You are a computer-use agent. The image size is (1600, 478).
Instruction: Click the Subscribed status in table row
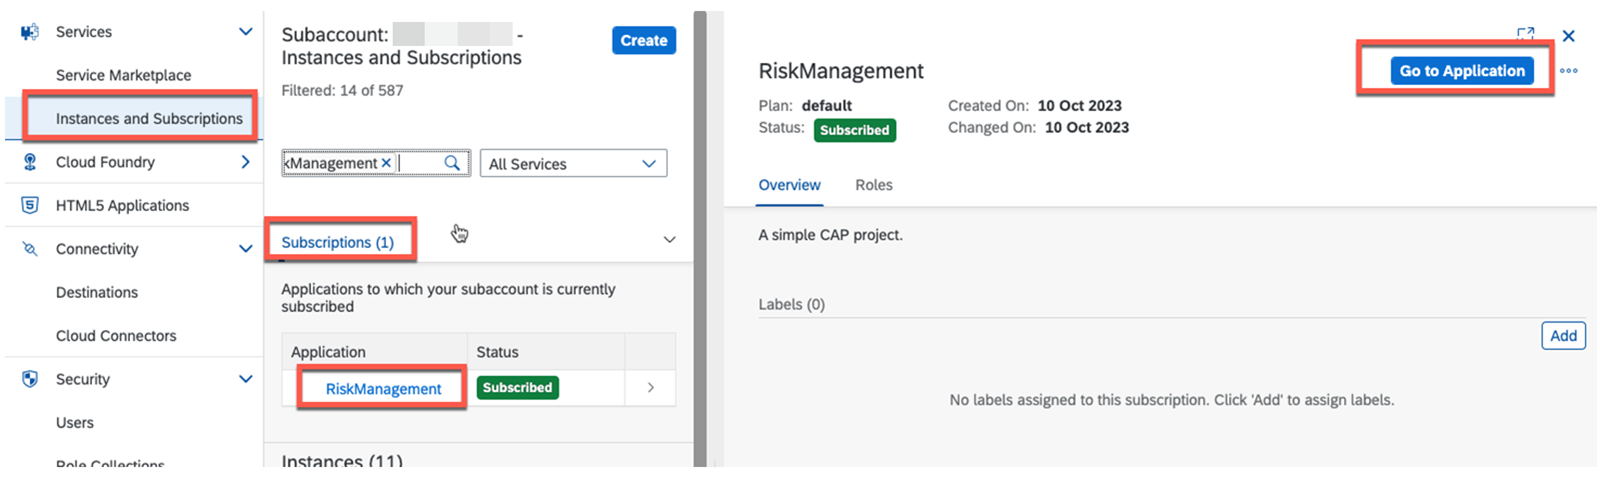point(517,388)
